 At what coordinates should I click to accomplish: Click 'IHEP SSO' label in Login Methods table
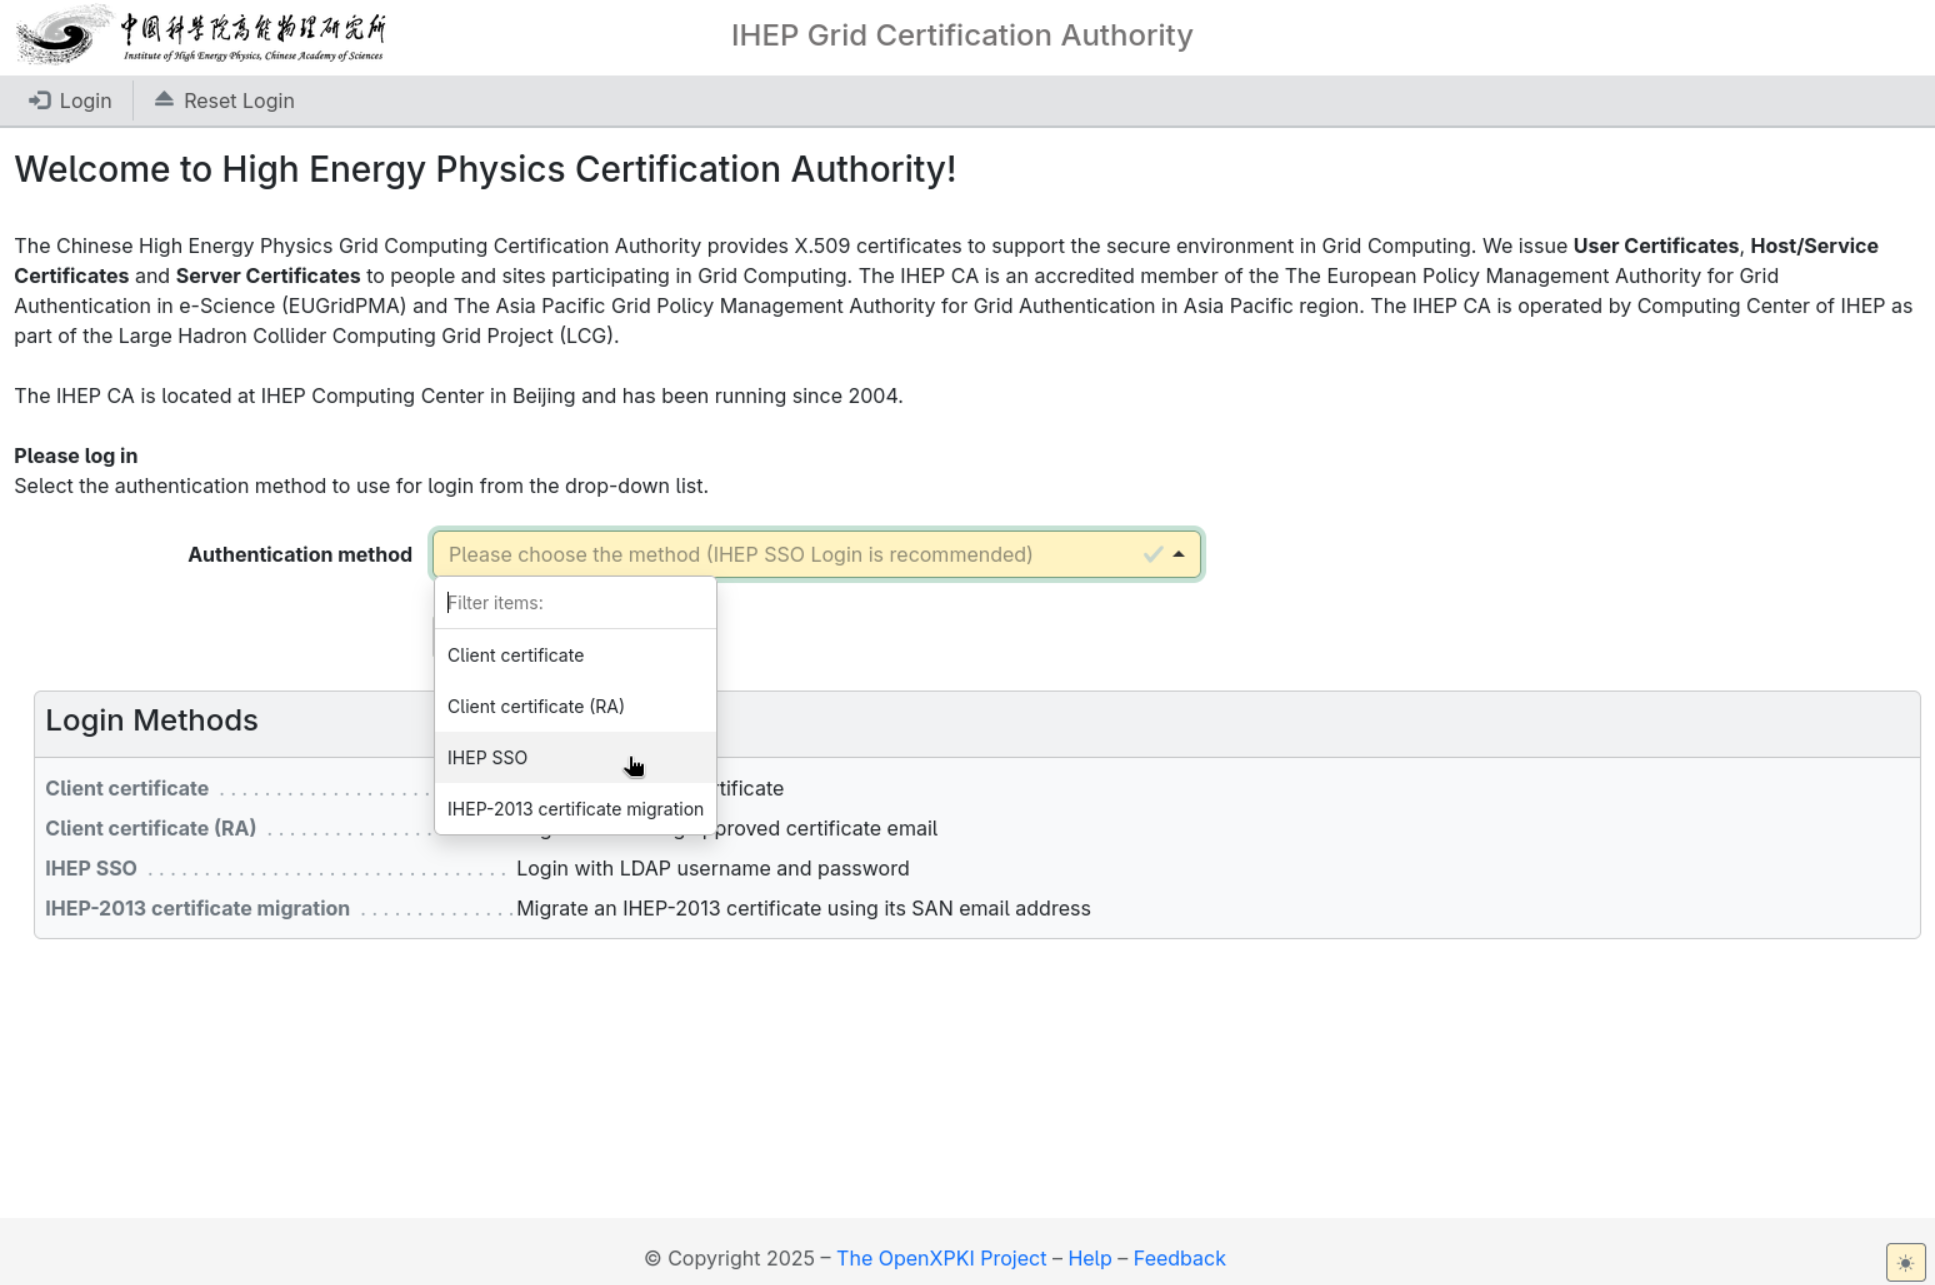(91, 868)
